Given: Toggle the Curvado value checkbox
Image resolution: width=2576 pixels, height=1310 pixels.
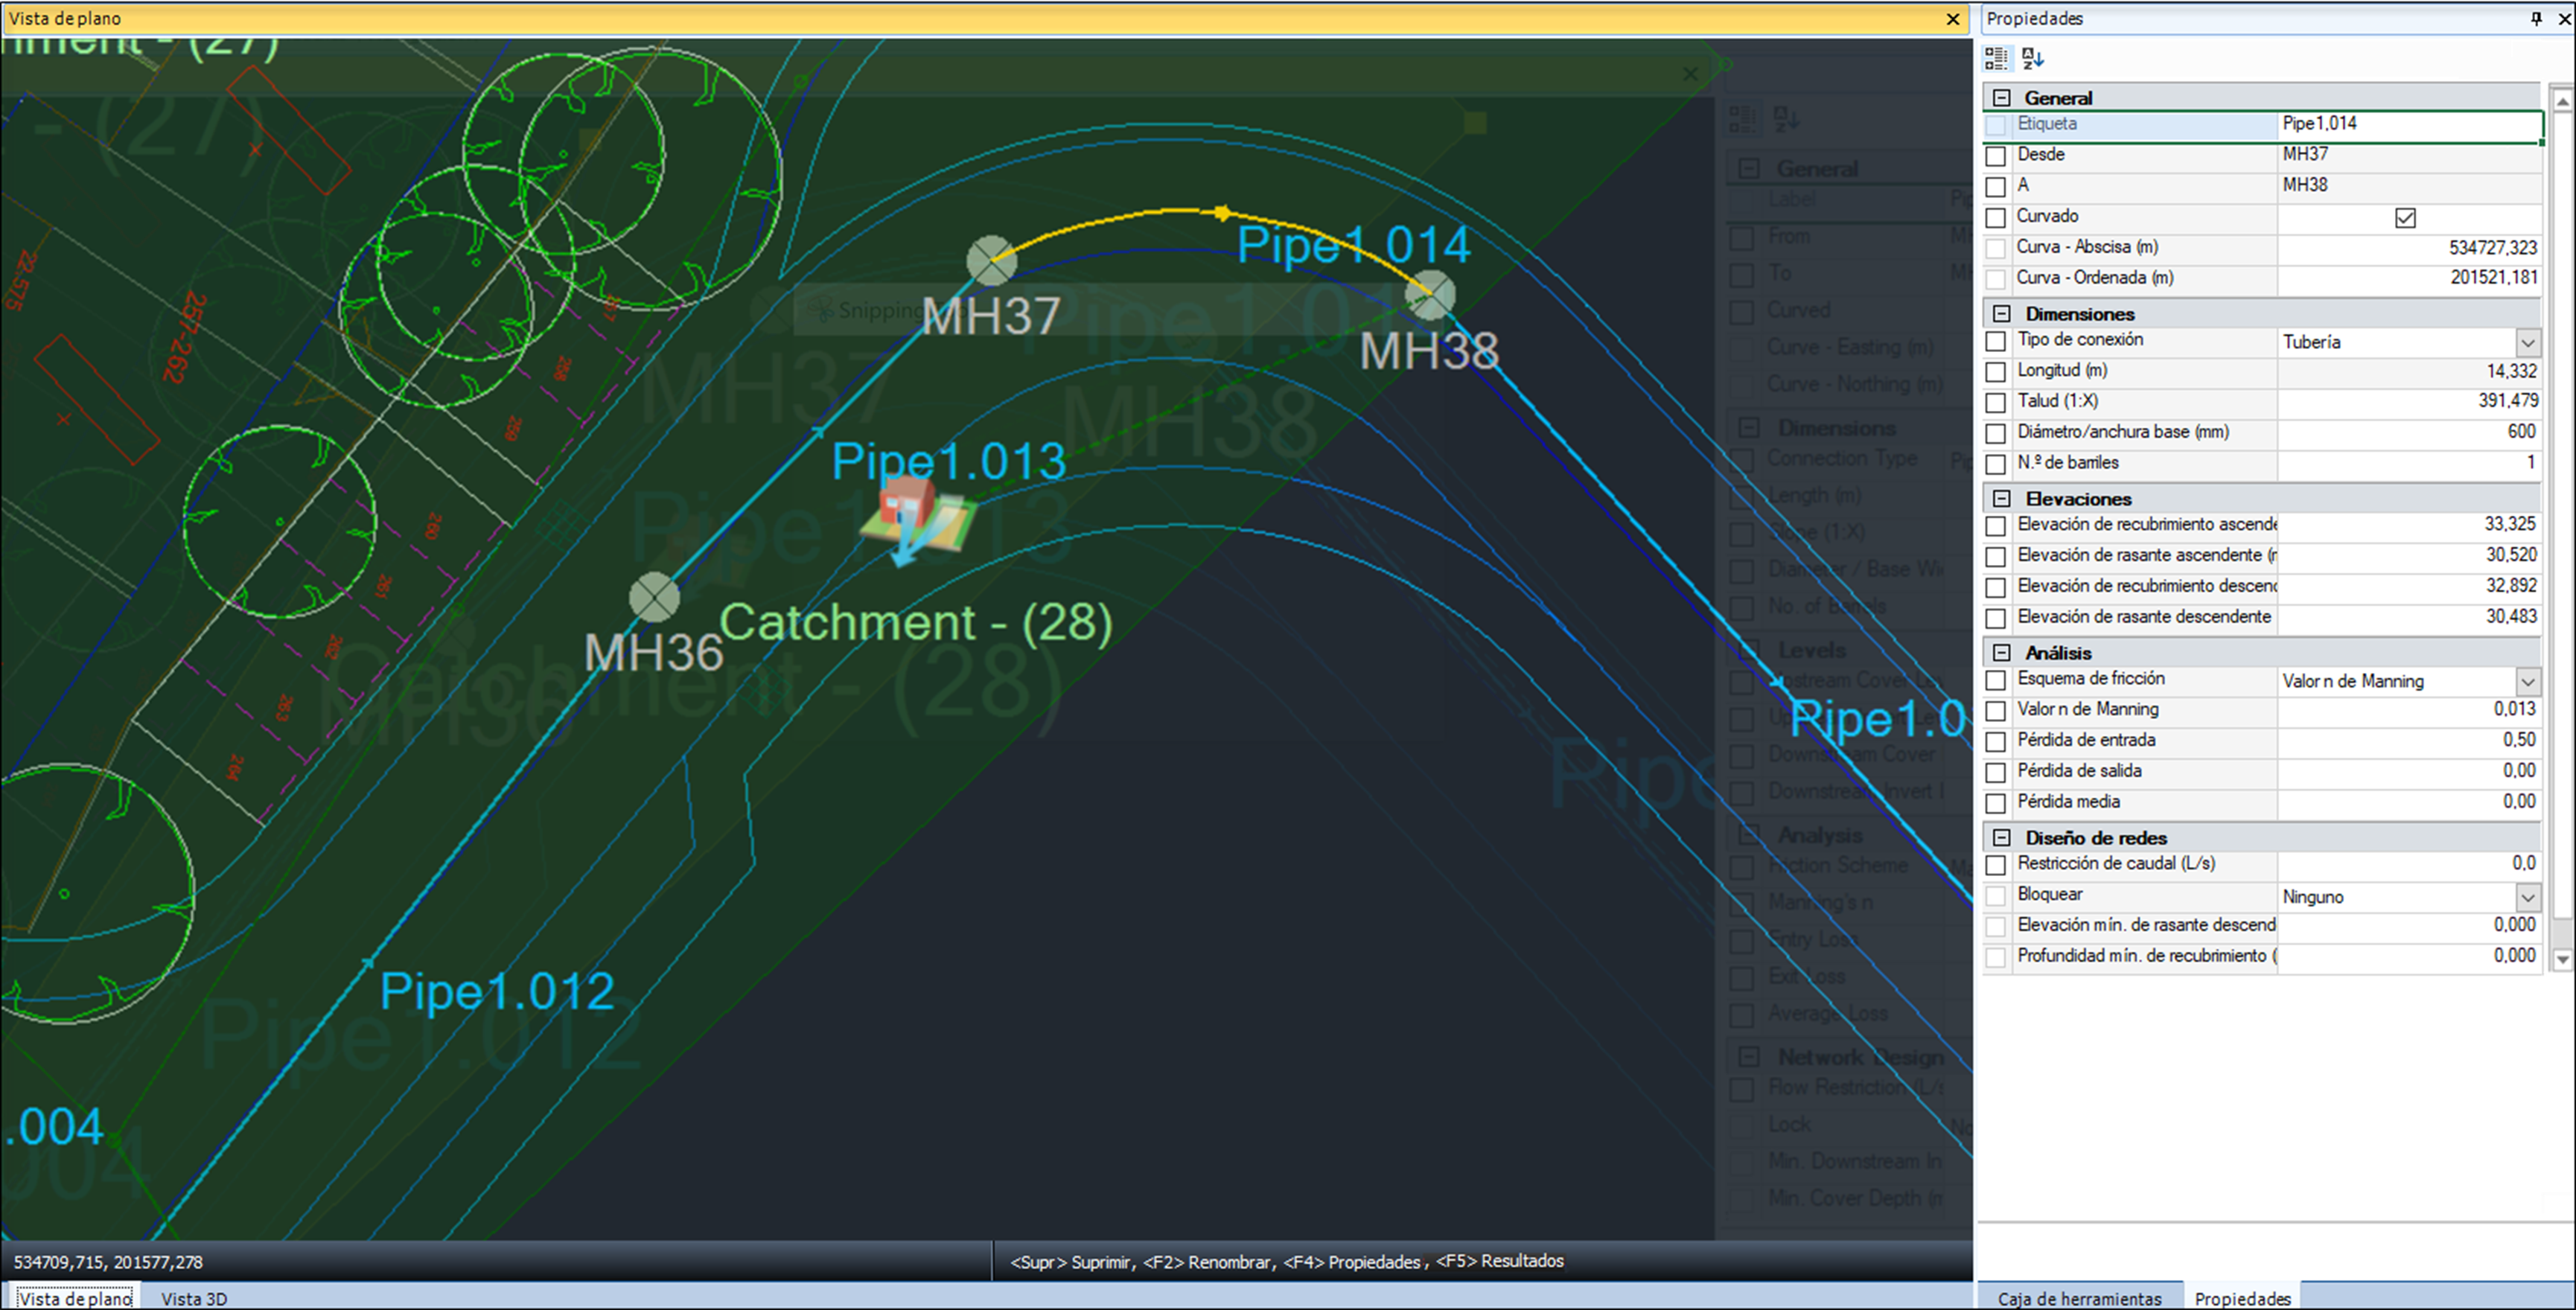Looking at the screenshot, I should tap(2405, 218).
